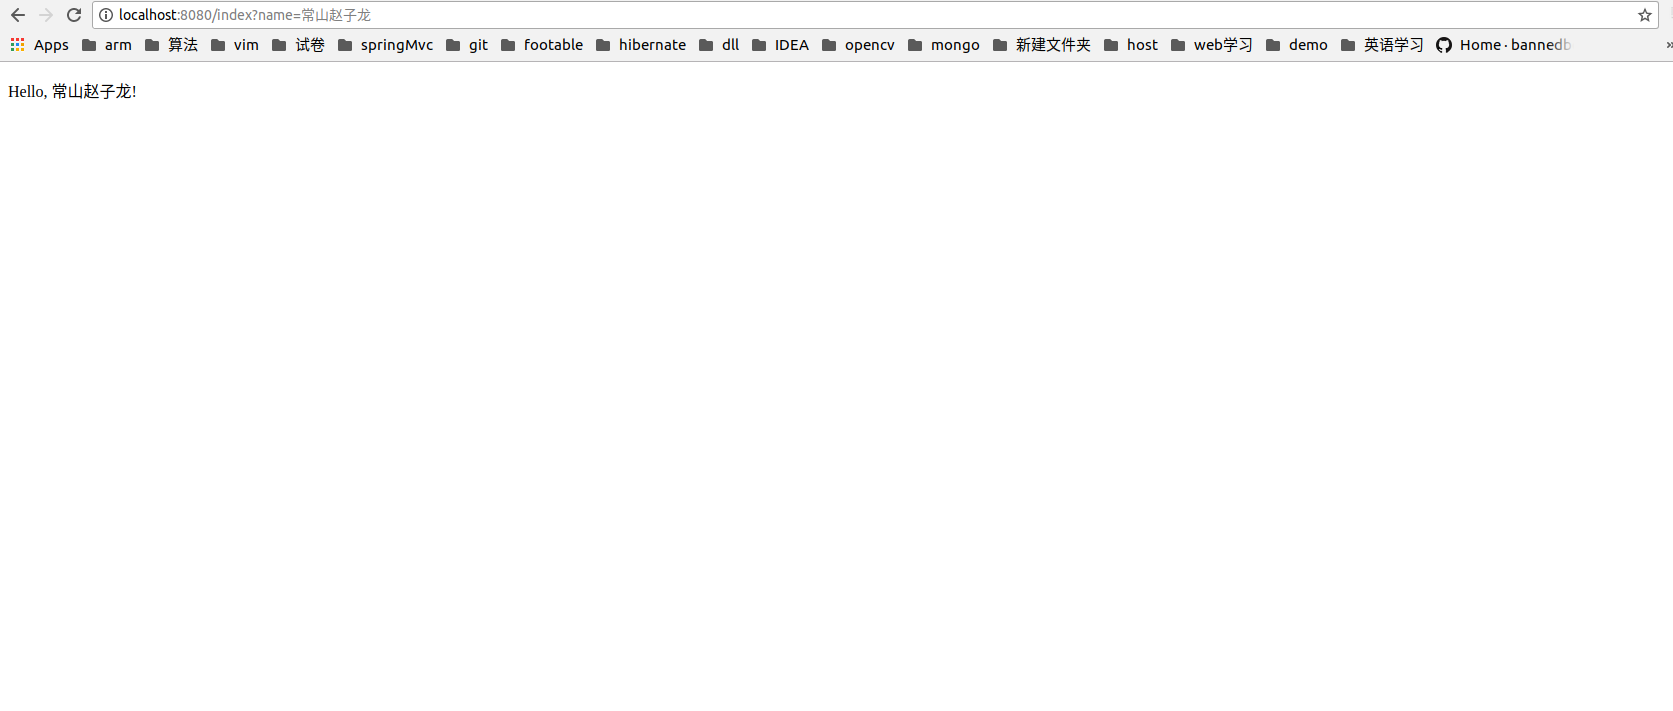
Task: Go back to the previous page
Action: coord(18,15)
